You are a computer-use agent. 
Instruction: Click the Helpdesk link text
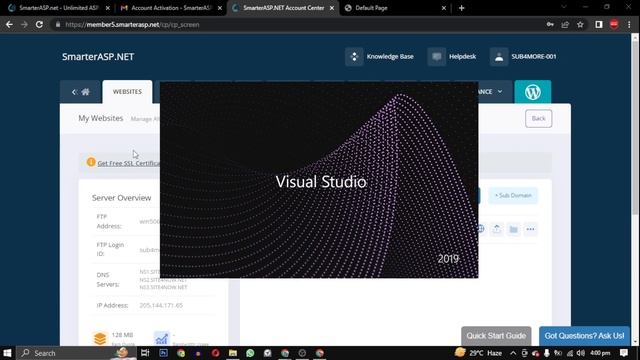click(x=462, y=57)
